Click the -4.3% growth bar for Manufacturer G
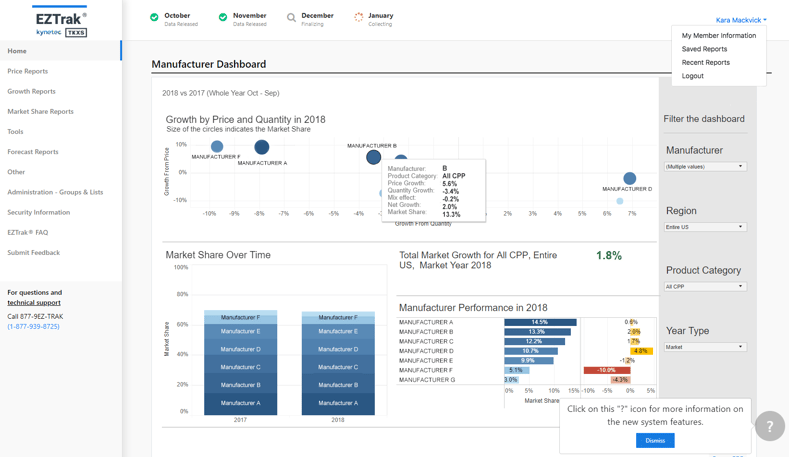 620,379
